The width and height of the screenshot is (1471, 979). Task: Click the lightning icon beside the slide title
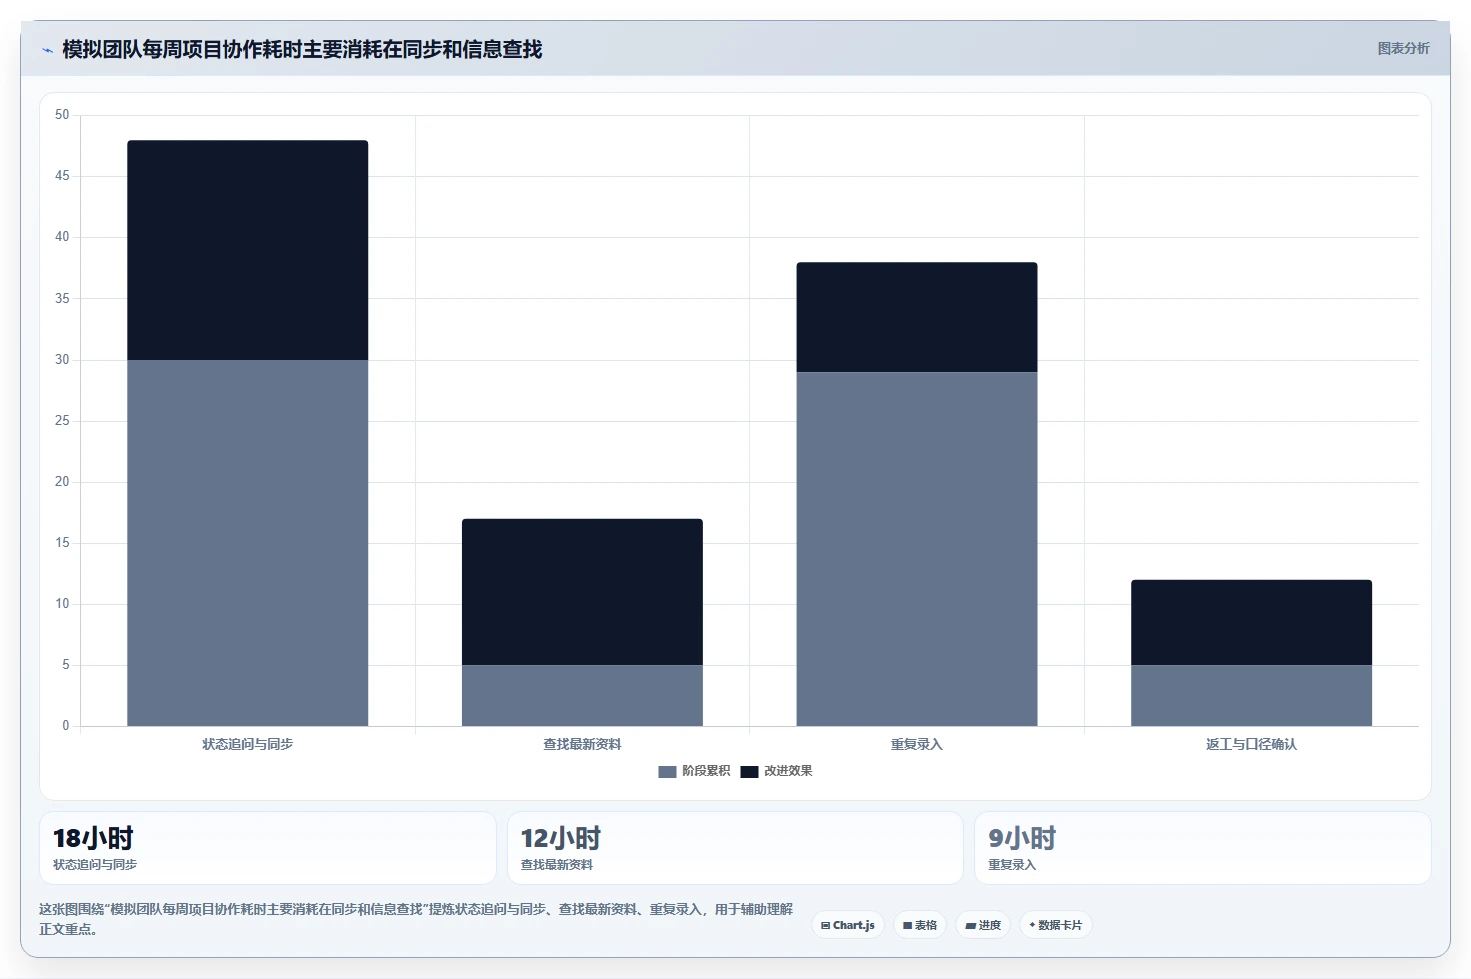pyautogui.click(x=47, y=50)
